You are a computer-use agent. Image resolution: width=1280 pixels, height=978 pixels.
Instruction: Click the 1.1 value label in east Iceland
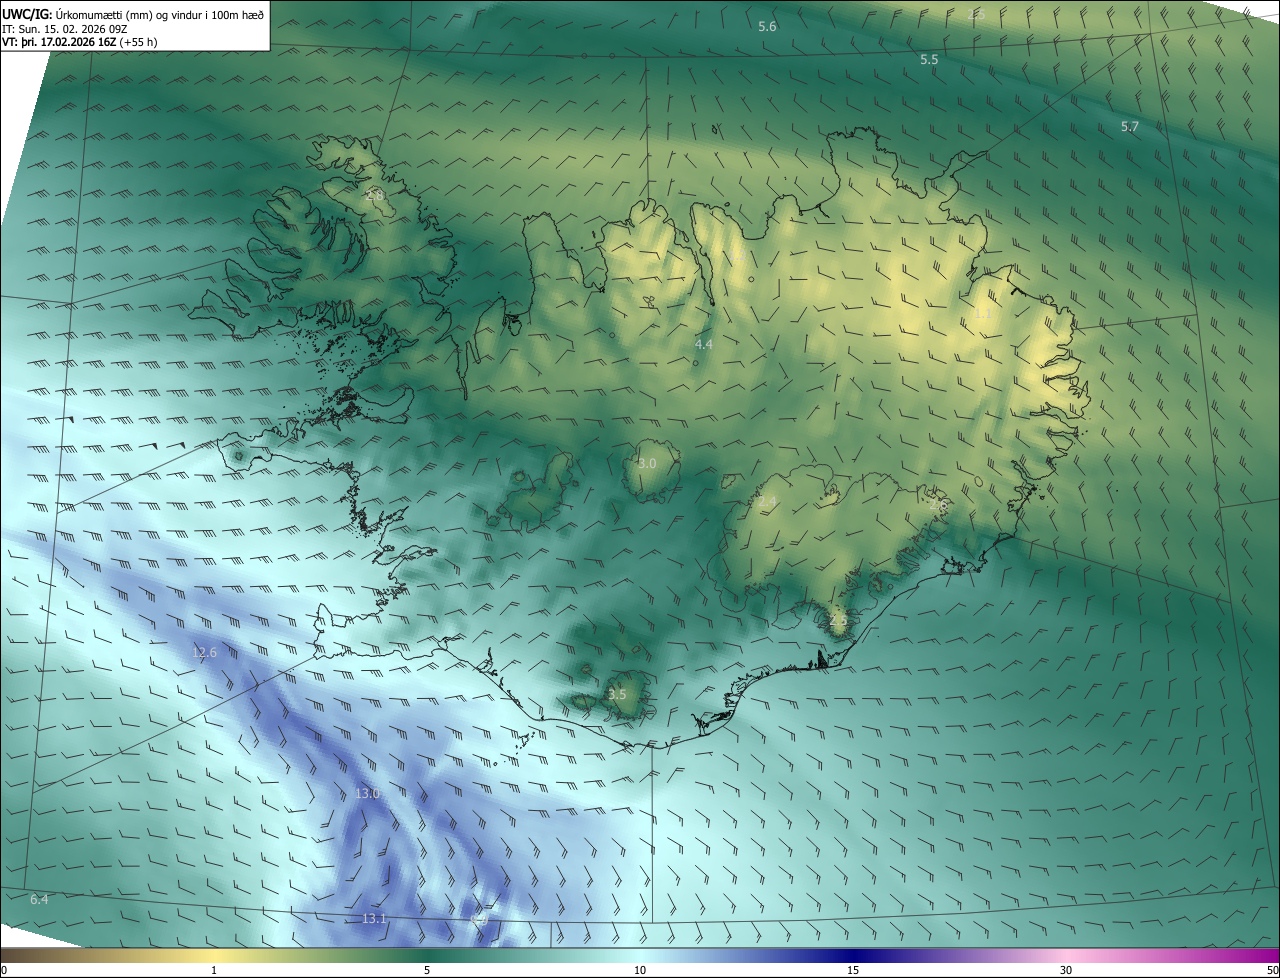click(982, 314)
